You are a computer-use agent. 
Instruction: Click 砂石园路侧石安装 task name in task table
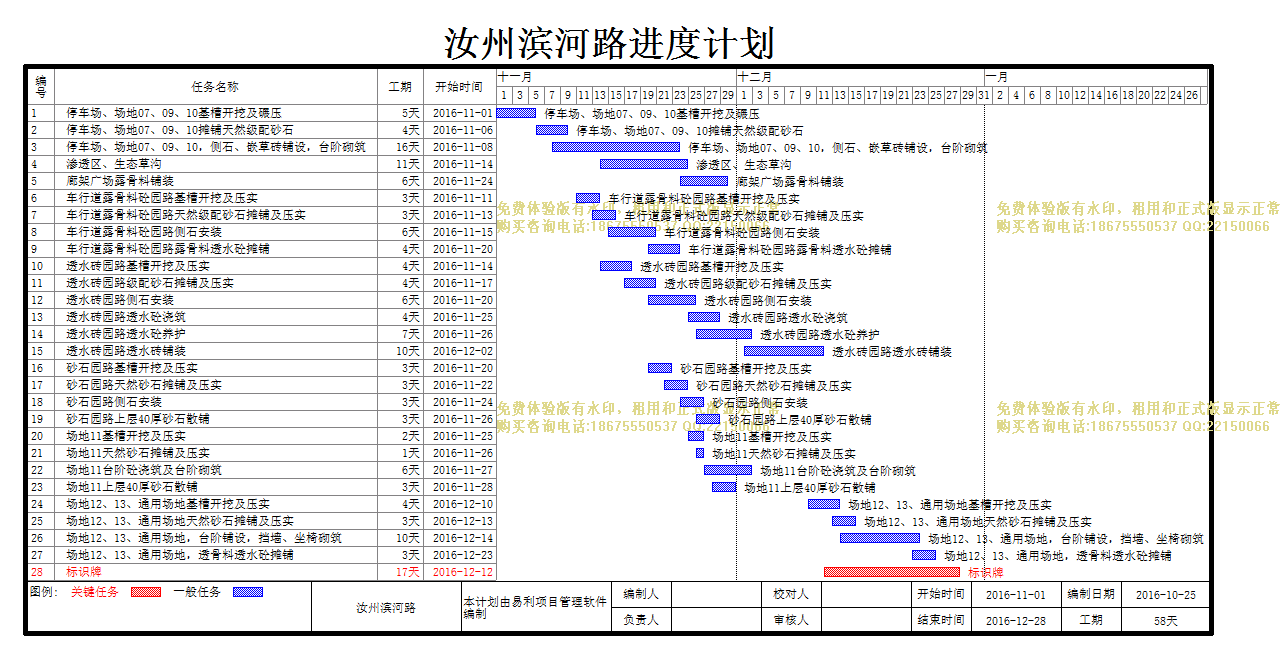114,402
